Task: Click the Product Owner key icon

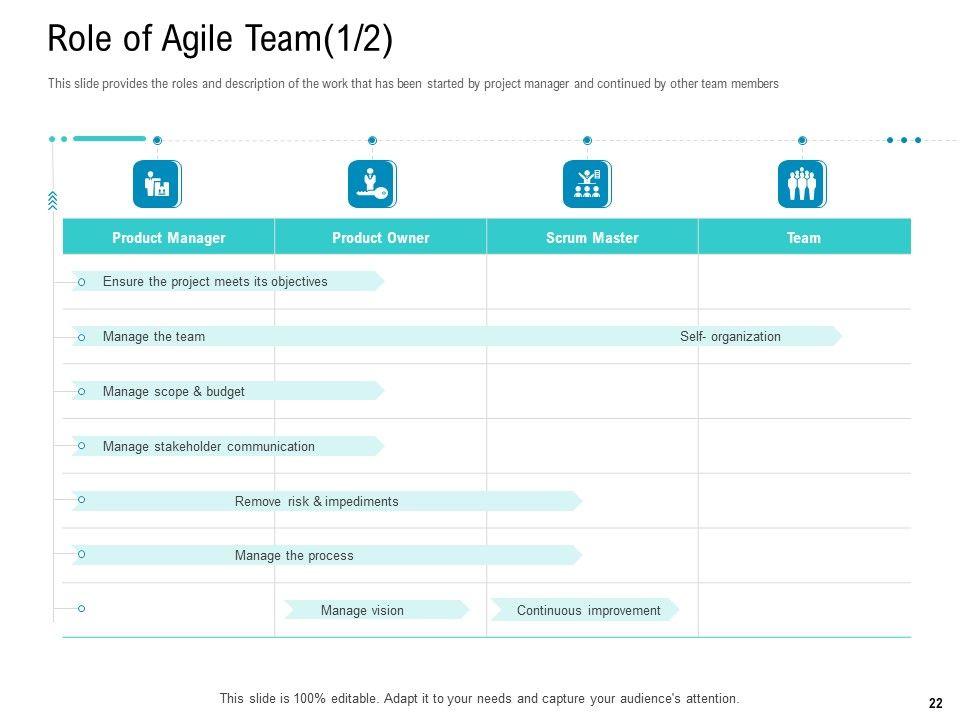Action: click(x=372, y=185)
